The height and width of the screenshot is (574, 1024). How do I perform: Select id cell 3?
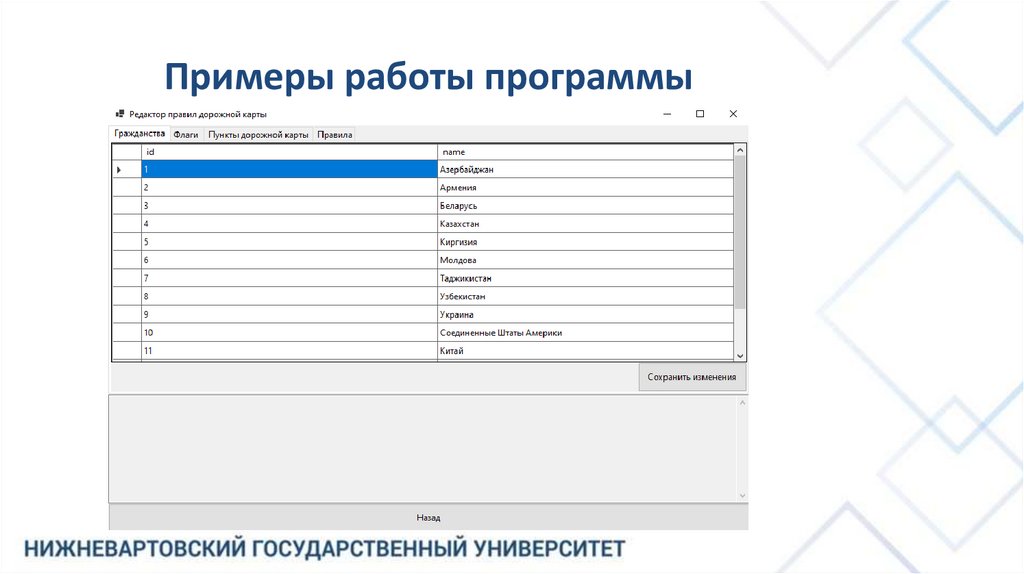[x=289, y=206]
